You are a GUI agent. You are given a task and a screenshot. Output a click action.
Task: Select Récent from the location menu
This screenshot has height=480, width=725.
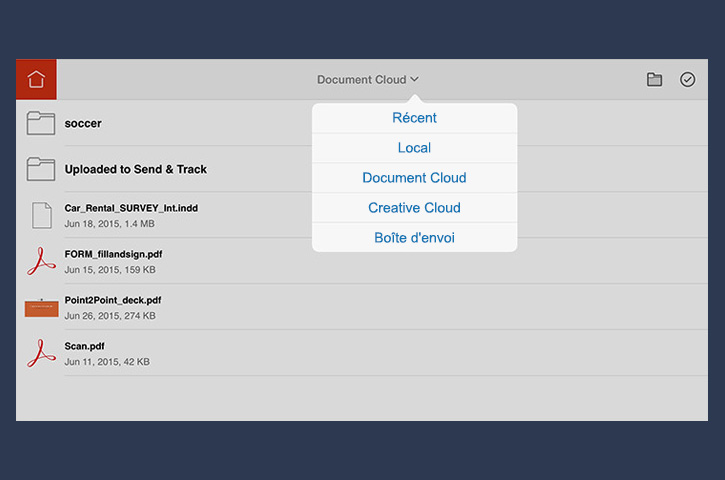point(414,118)
